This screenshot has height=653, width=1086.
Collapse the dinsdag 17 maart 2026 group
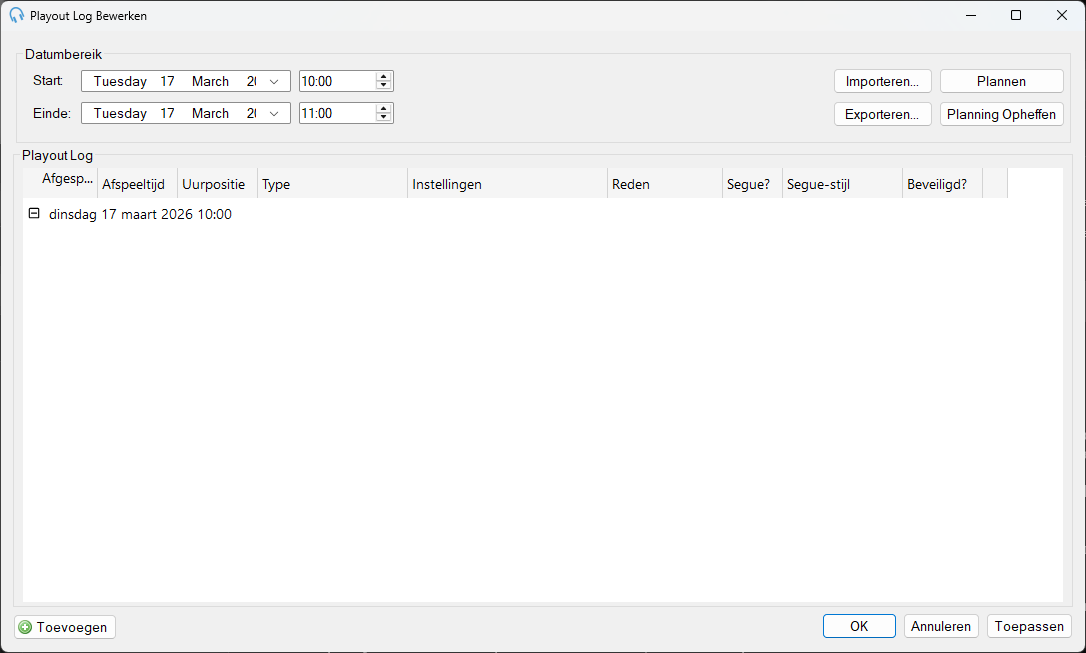click(34, 213)
